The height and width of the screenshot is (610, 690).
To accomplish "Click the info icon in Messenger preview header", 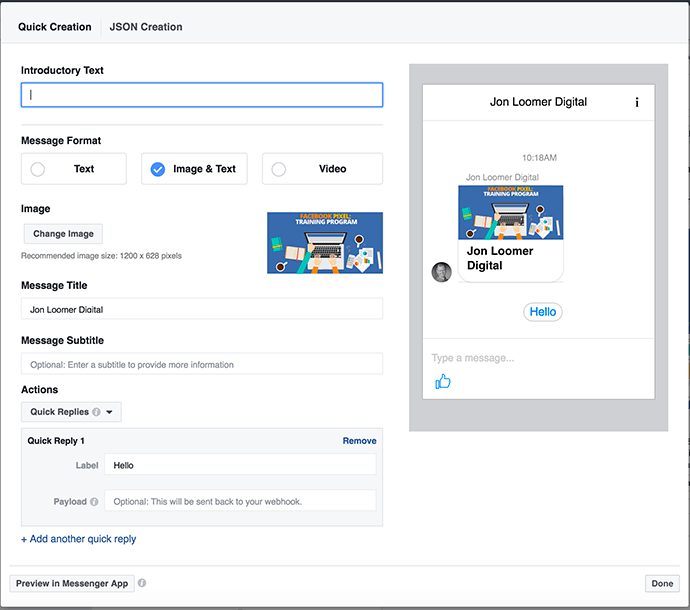I will 637,102.
